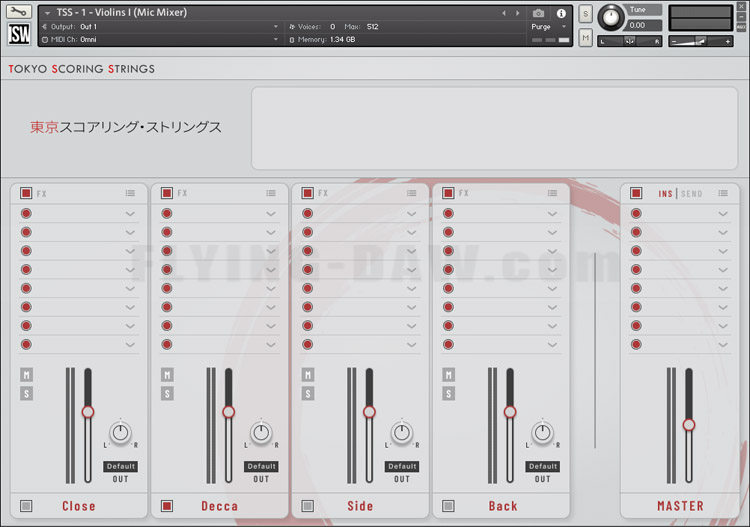Click the ISW logo icon
Viewport: 750px width, 527px height.
click(x=19, y=33)
